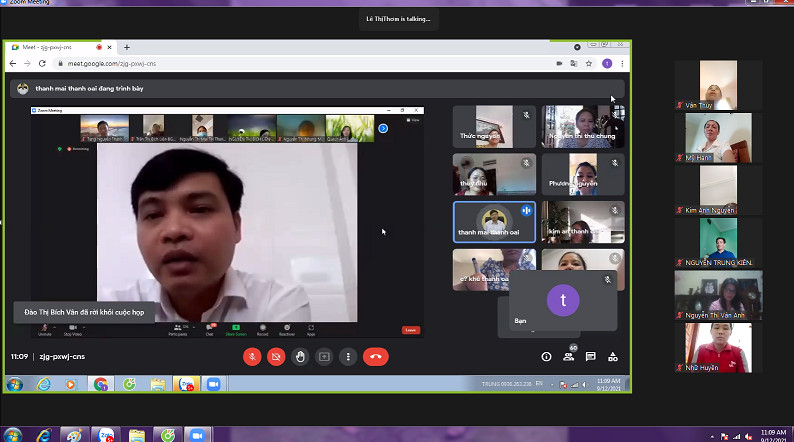The image size is (794, 442).
Task: Click the red Leave button in Zoom
Action: (410, 330)
